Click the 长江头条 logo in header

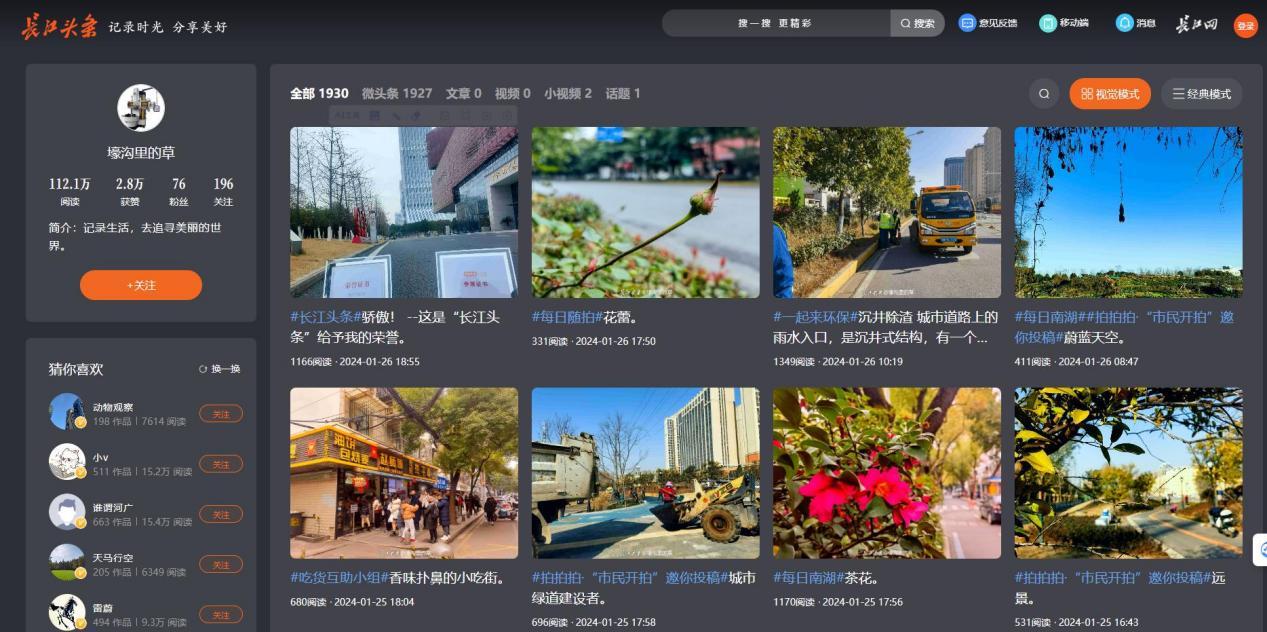tap(60, 26)
